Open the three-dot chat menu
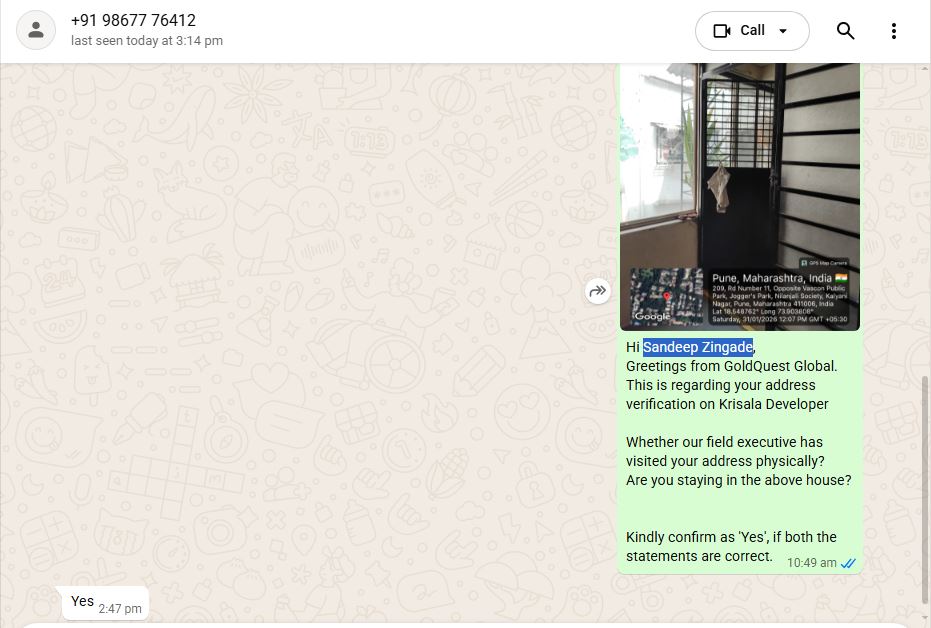This screenshot has width=931, height=628. coord(894,31)
